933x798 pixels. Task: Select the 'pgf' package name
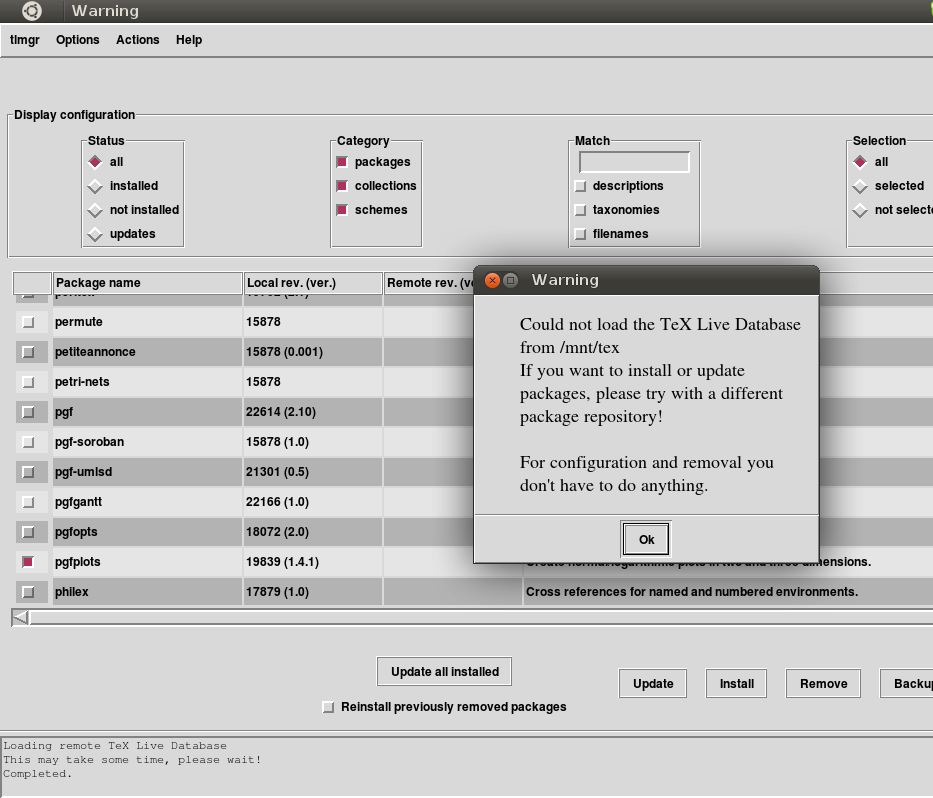(64, 412)
